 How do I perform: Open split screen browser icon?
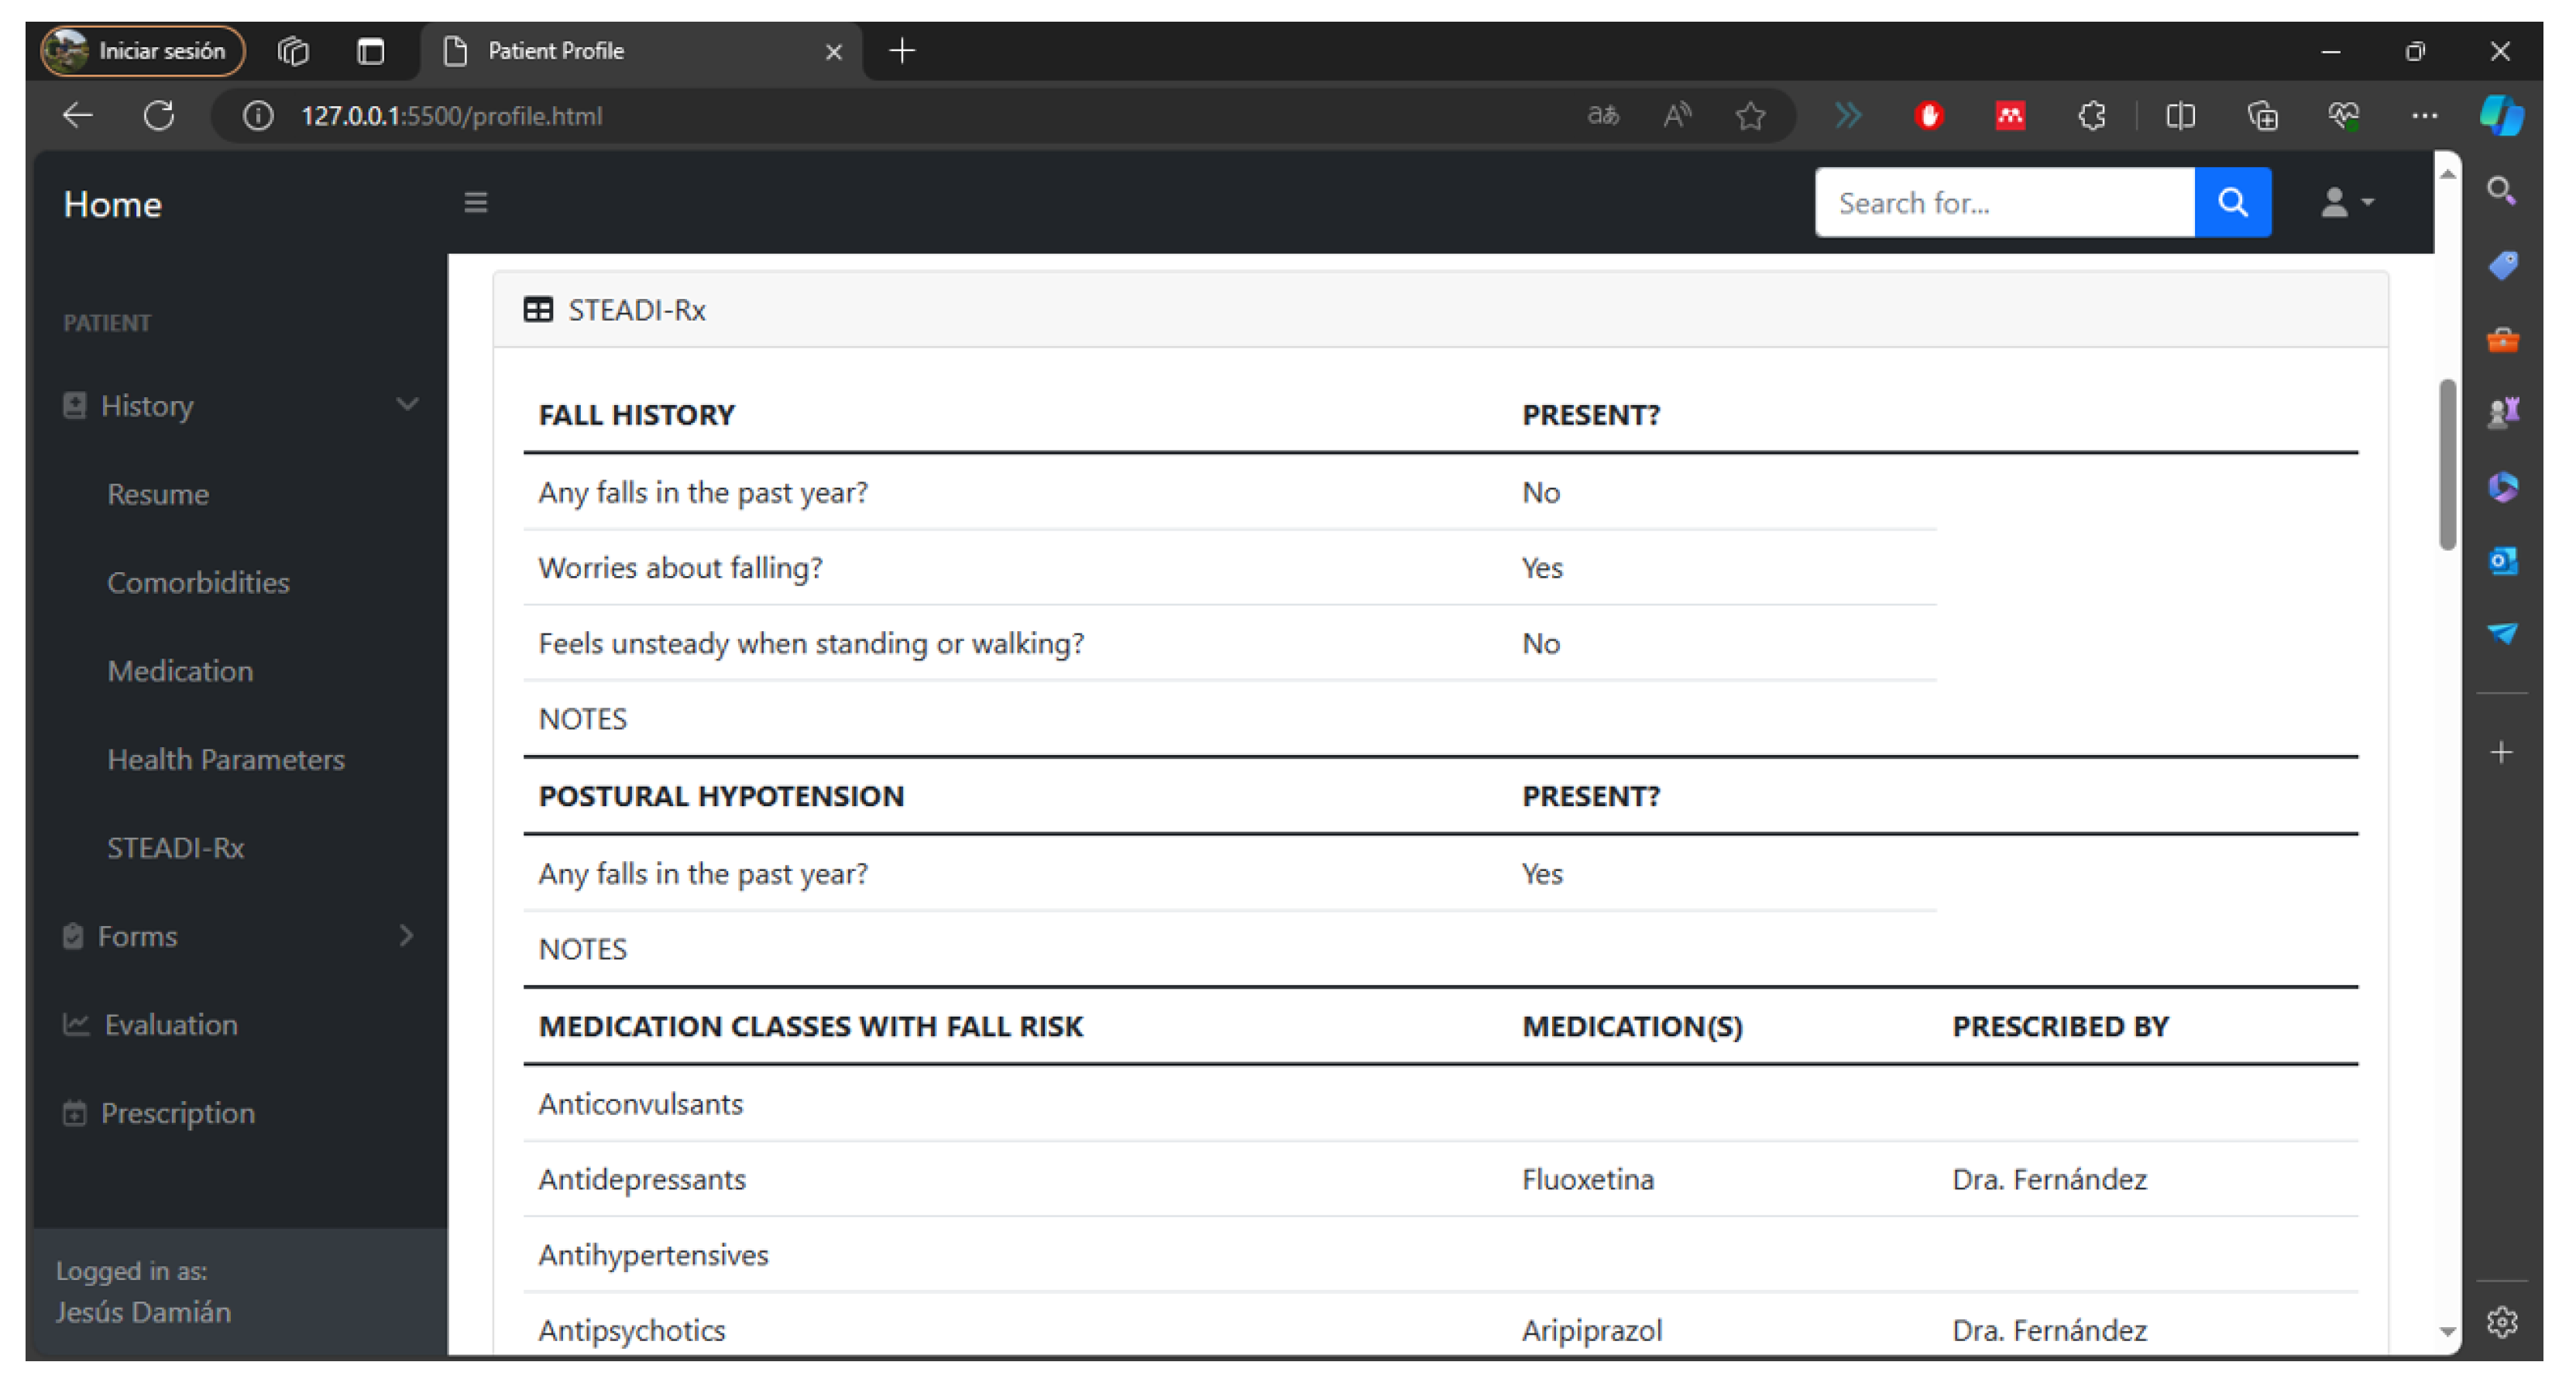coord(2180,116)
